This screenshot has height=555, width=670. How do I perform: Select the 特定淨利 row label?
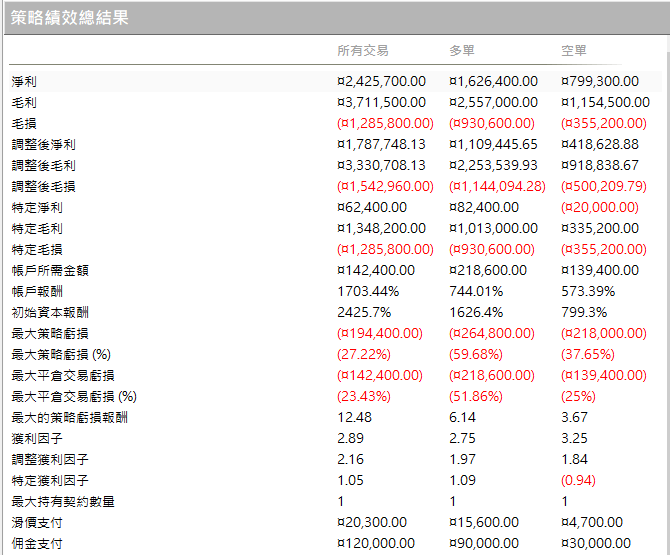coord(37,207)
